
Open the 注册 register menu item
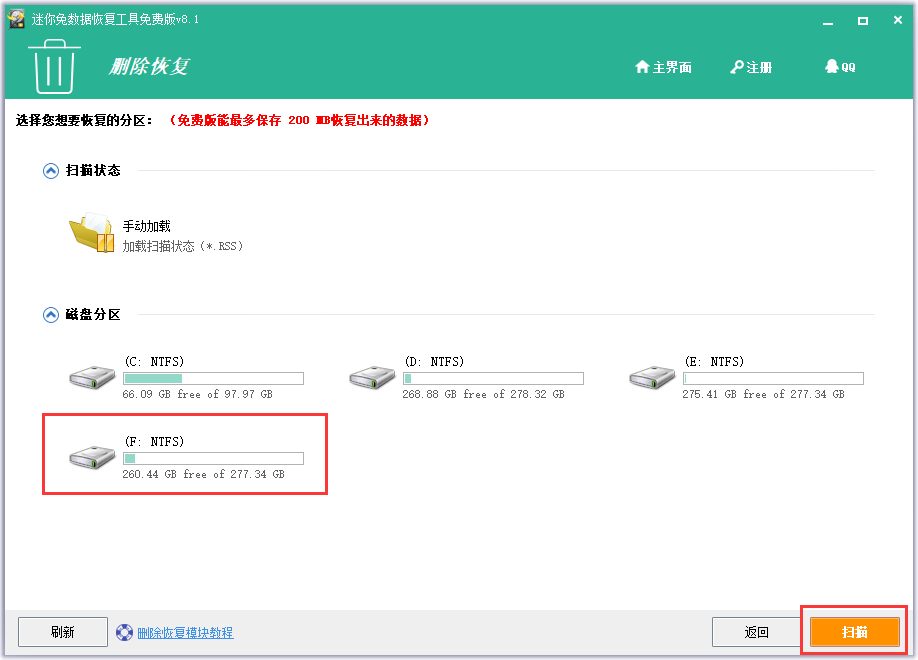[x=751, y=67]
